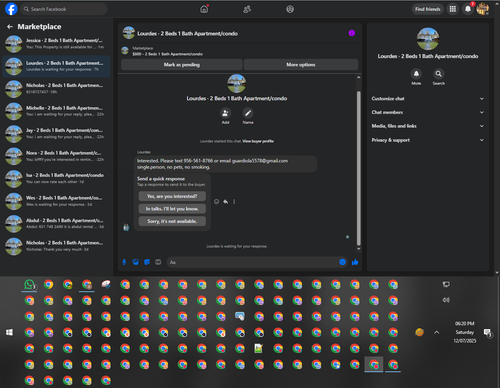Open Facebook notifications bell
This screenshot has height=388, width=500.
pos(468,9)
